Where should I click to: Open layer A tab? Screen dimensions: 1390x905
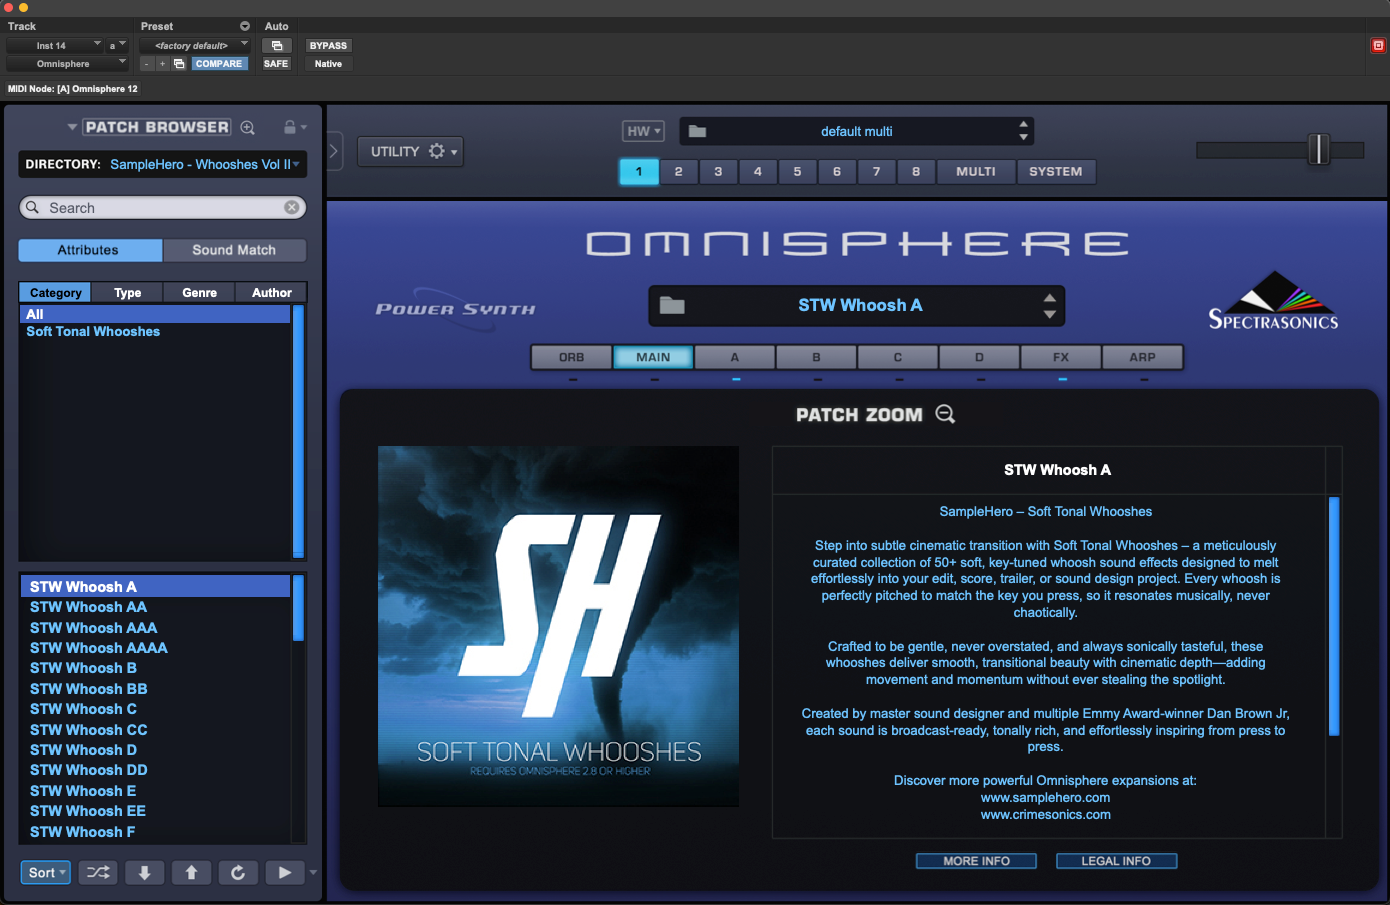tap(735, 357)
